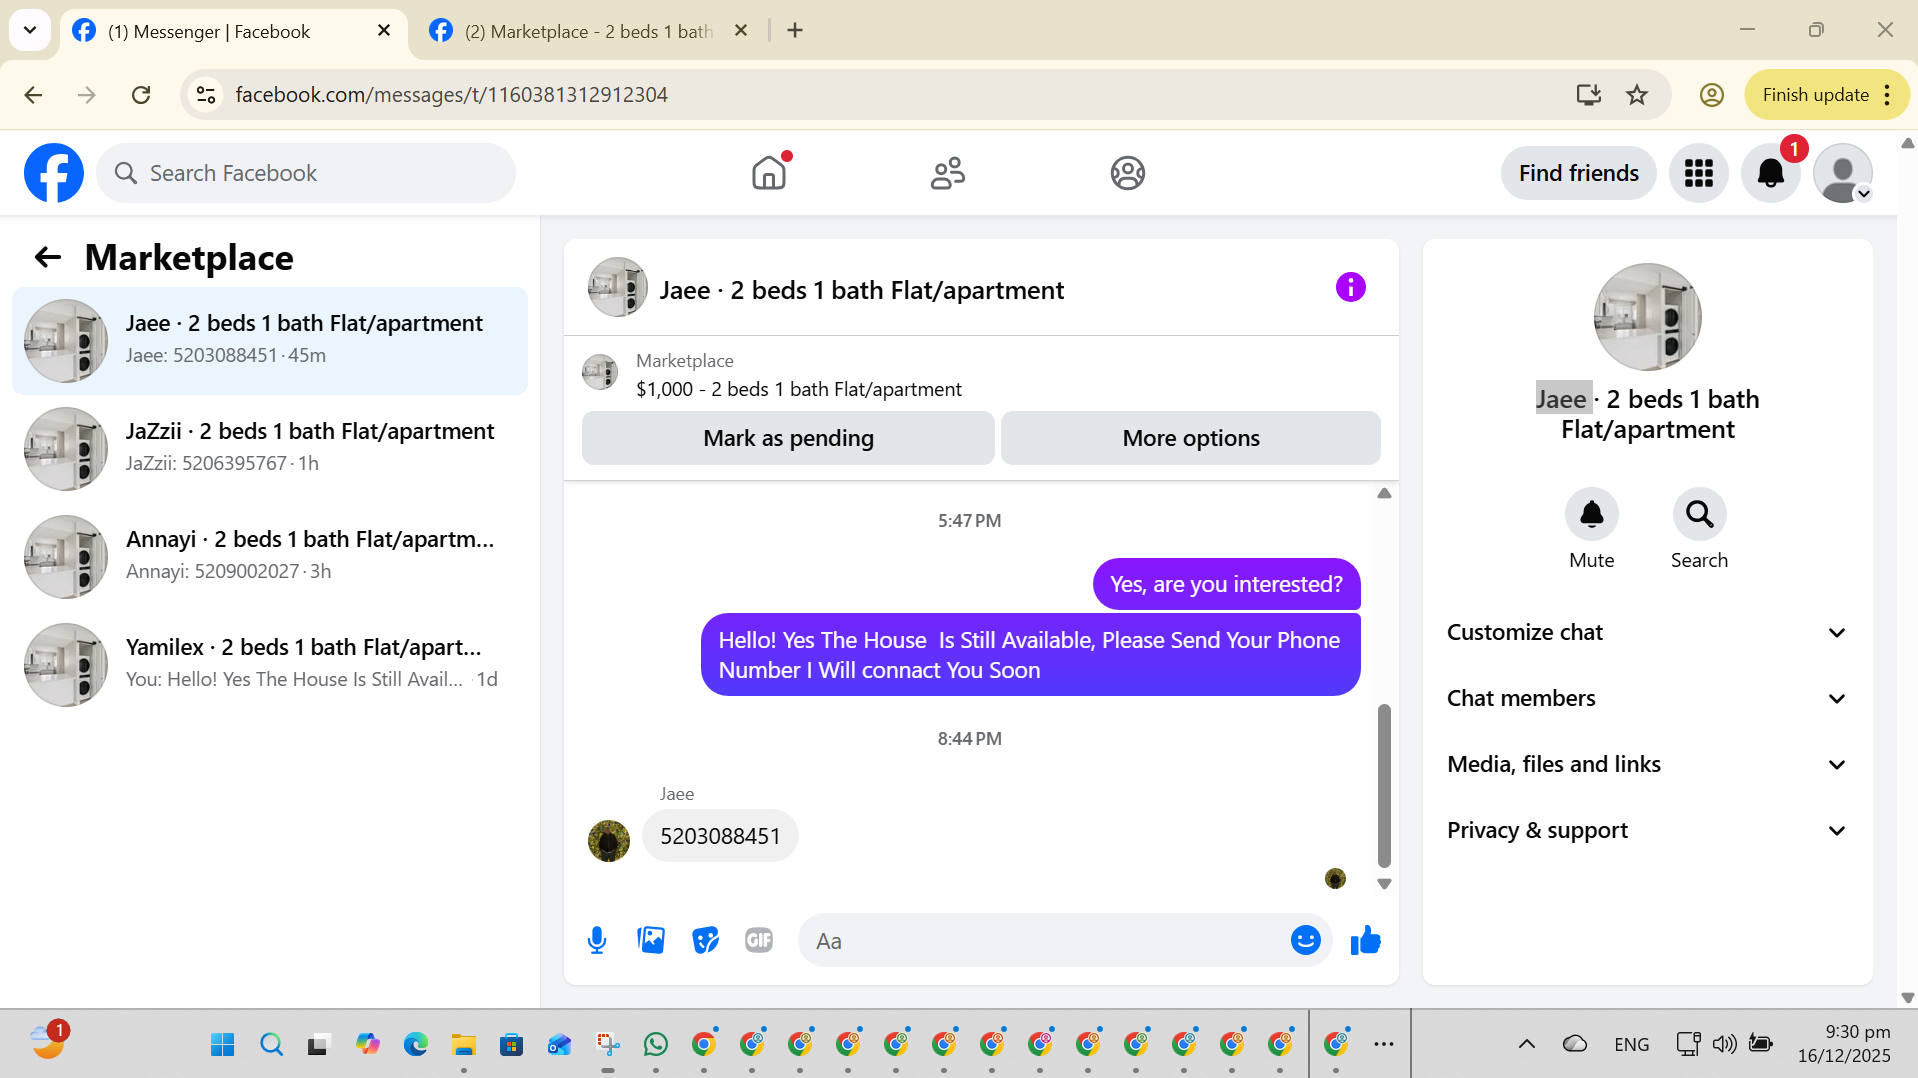Send a thumbs-up like

point(1365,940)
